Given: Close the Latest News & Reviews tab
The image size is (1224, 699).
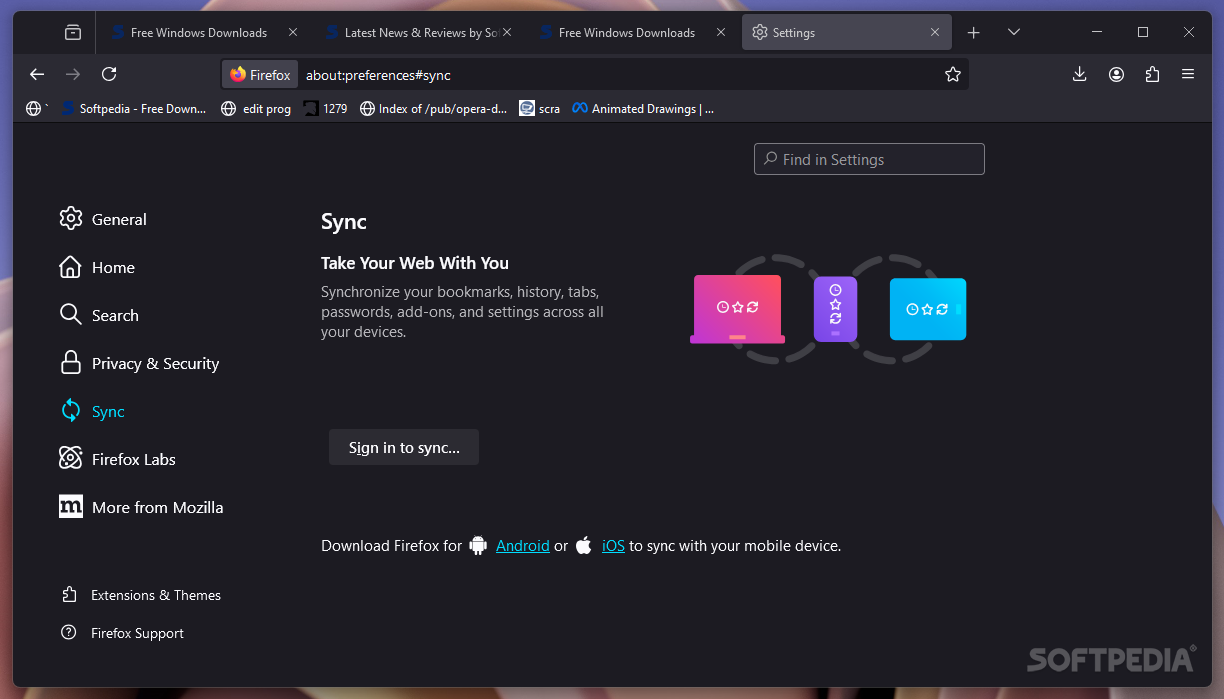Looking at the screenshot, I should (507, 33).
